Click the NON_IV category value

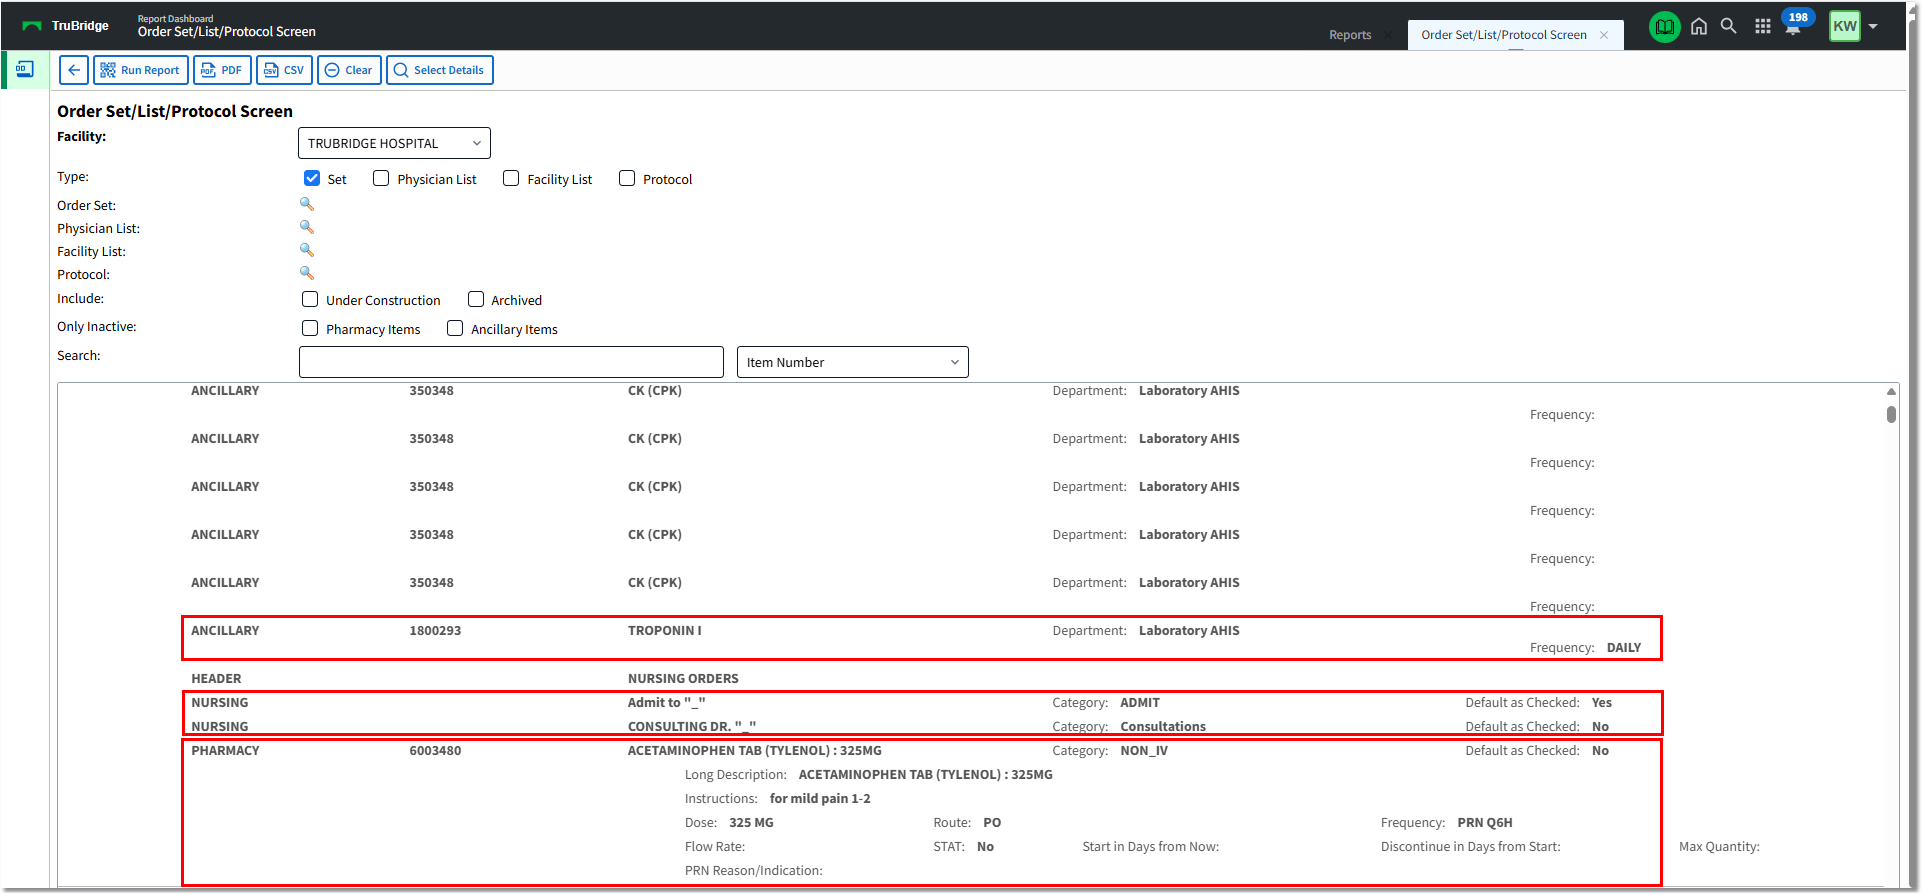(1144, 751)
